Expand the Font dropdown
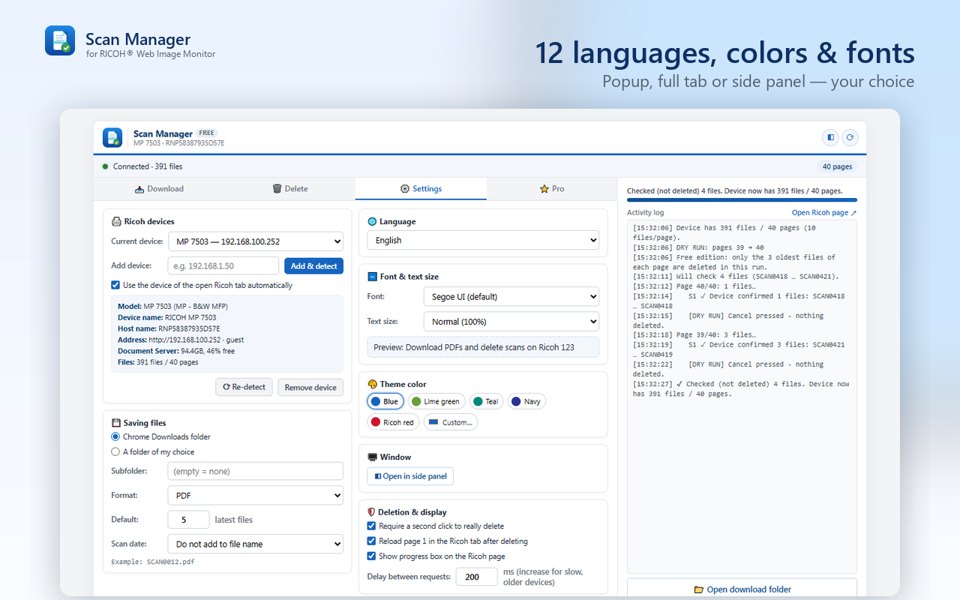Viewport: 960px width, 600px height. tap(511, 296)
